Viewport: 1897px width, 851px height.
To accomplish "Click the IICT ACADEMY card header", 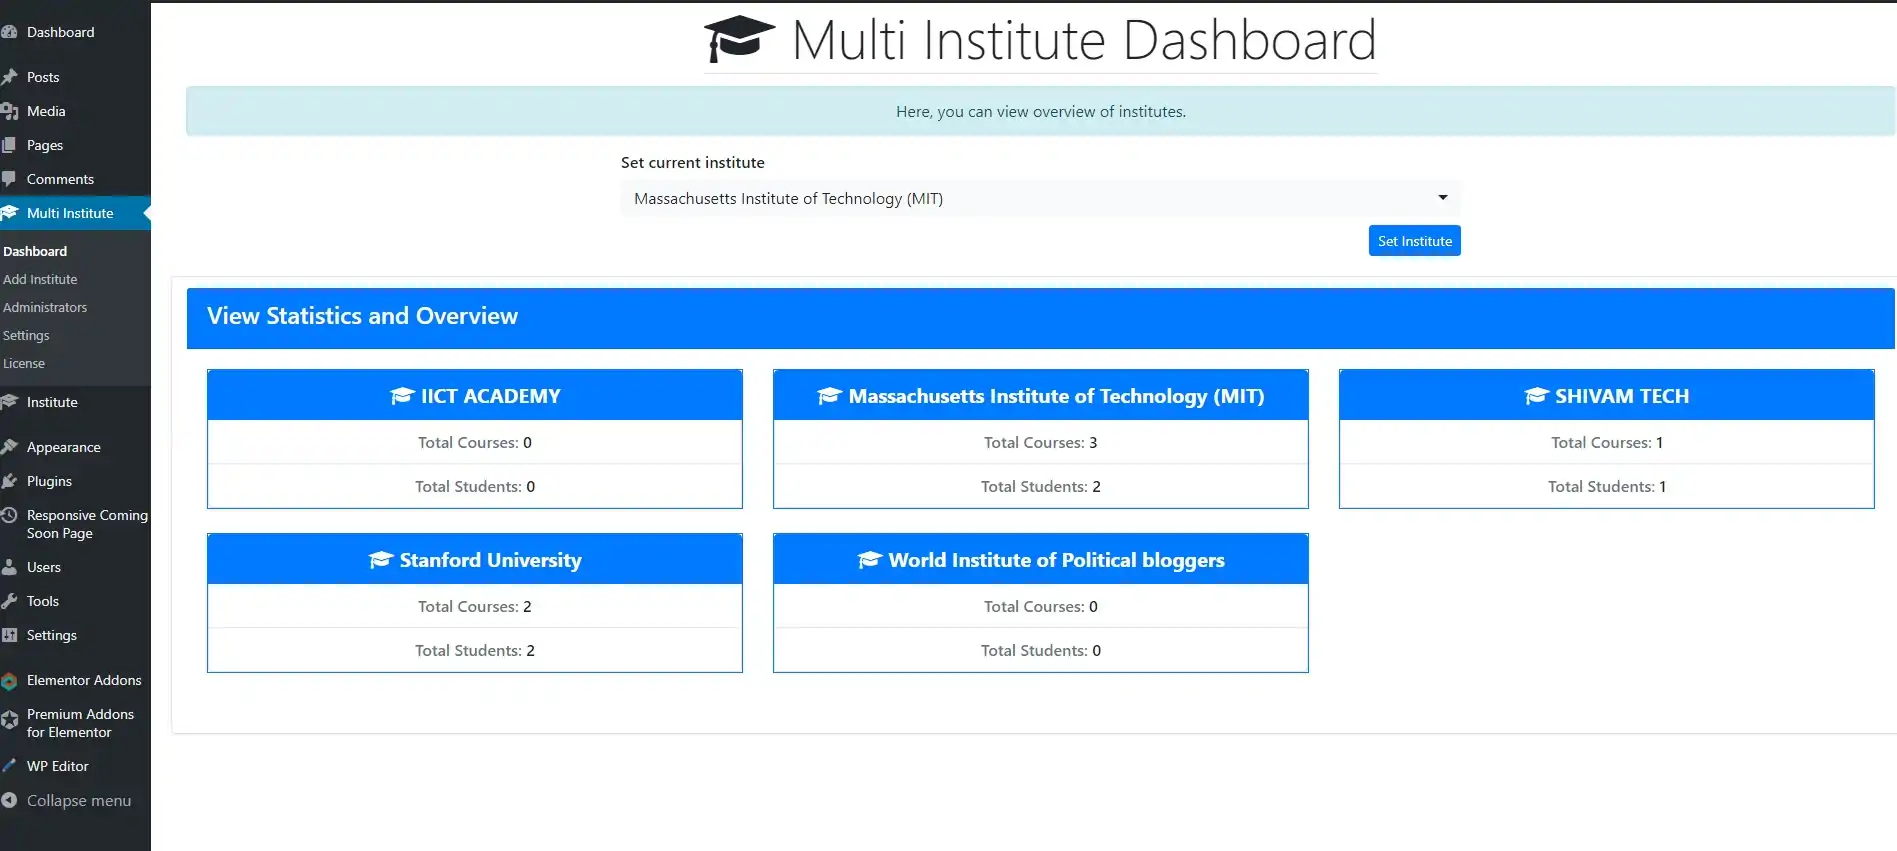I will point(475,396).
